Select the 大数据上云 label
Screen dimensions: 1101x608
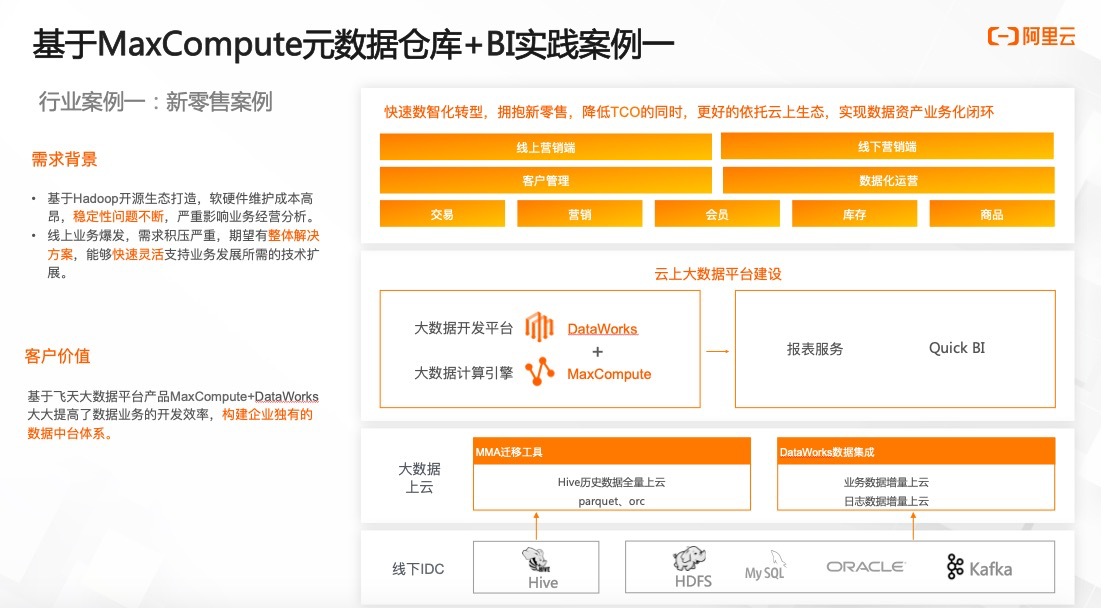[419, 478]
